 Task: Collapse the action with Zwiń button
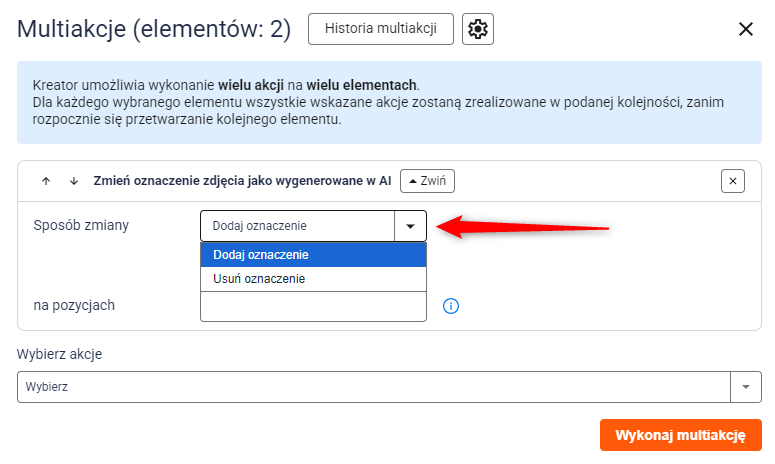click(x=427, y=181)
